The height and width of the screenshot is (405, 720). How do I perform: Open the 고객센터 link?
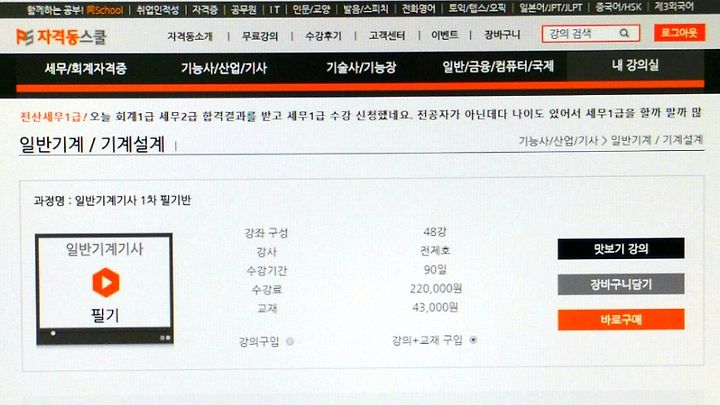[387, 35]
